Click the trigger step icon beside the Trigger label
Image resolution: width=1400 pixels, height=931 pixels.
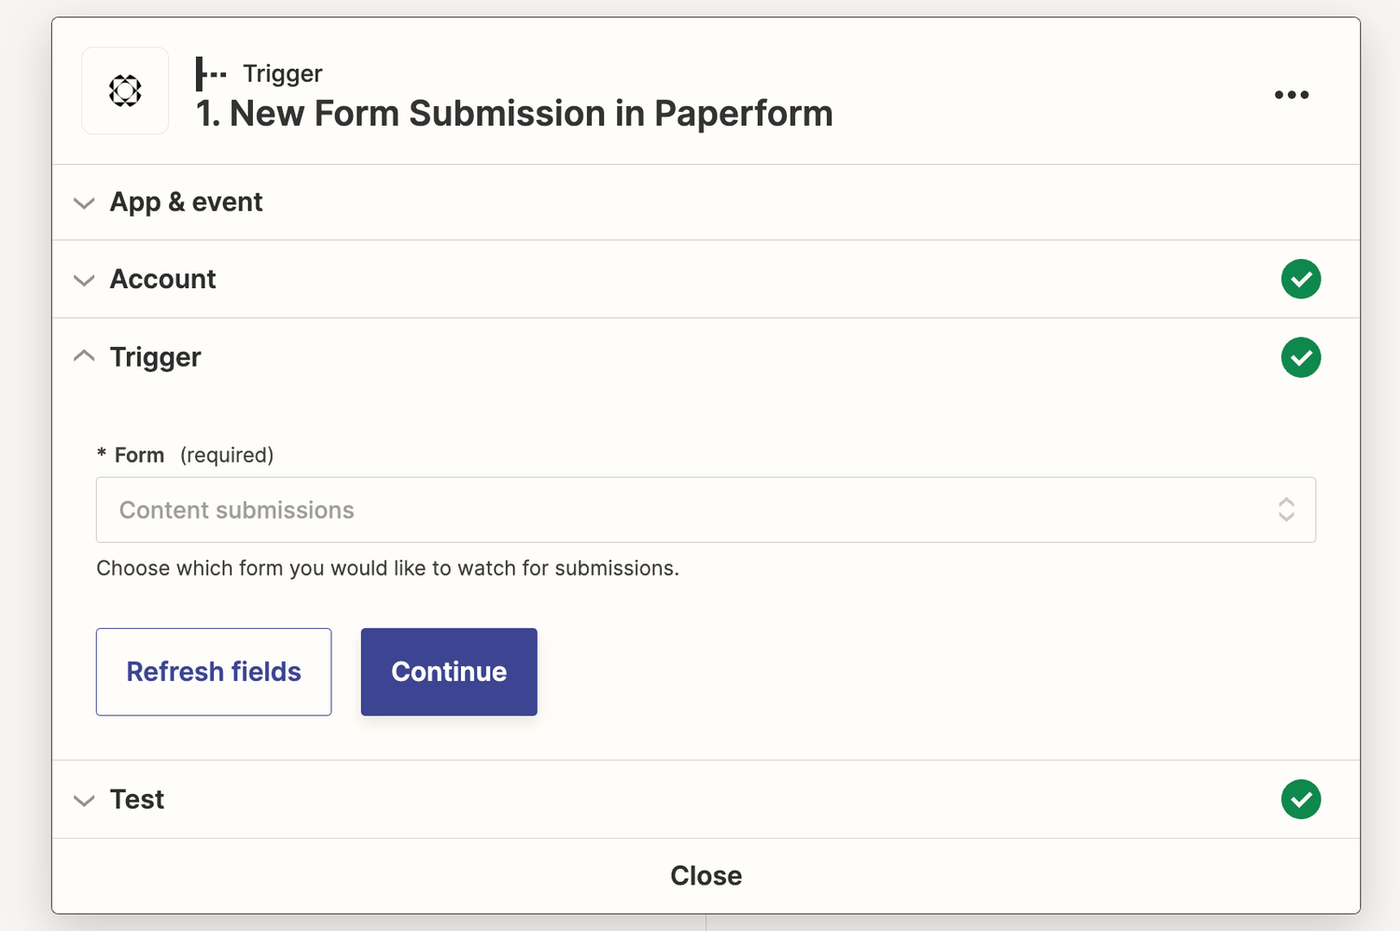[210, 74]
